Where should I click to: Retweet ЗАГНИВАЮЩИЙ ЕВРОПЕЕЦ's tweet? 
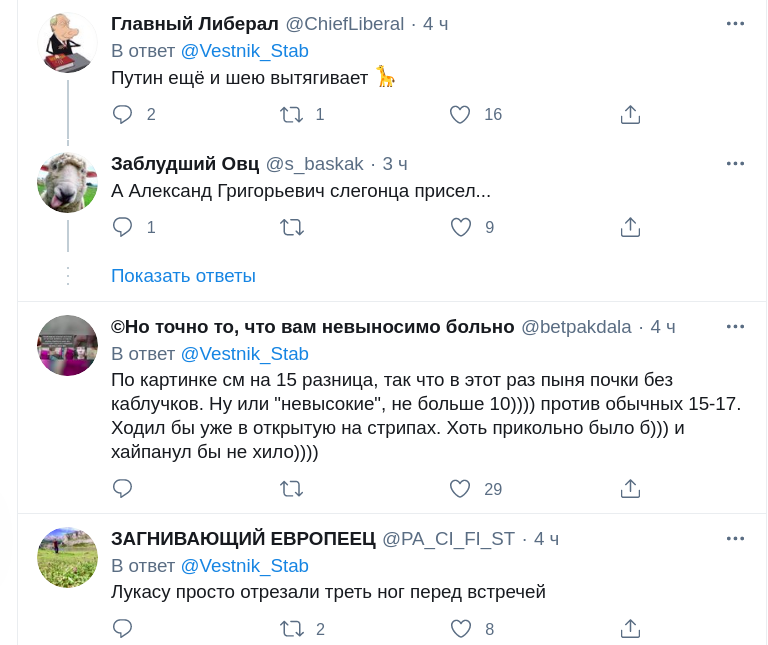click(x=292, y=628)
